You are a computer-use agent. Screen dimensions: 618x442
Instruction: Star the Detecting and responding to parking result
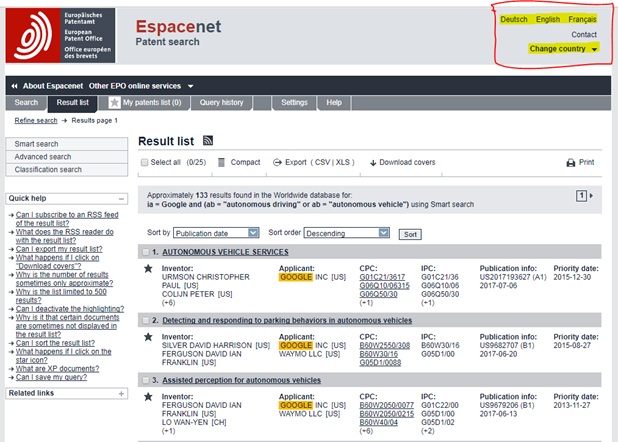point(148,337)
